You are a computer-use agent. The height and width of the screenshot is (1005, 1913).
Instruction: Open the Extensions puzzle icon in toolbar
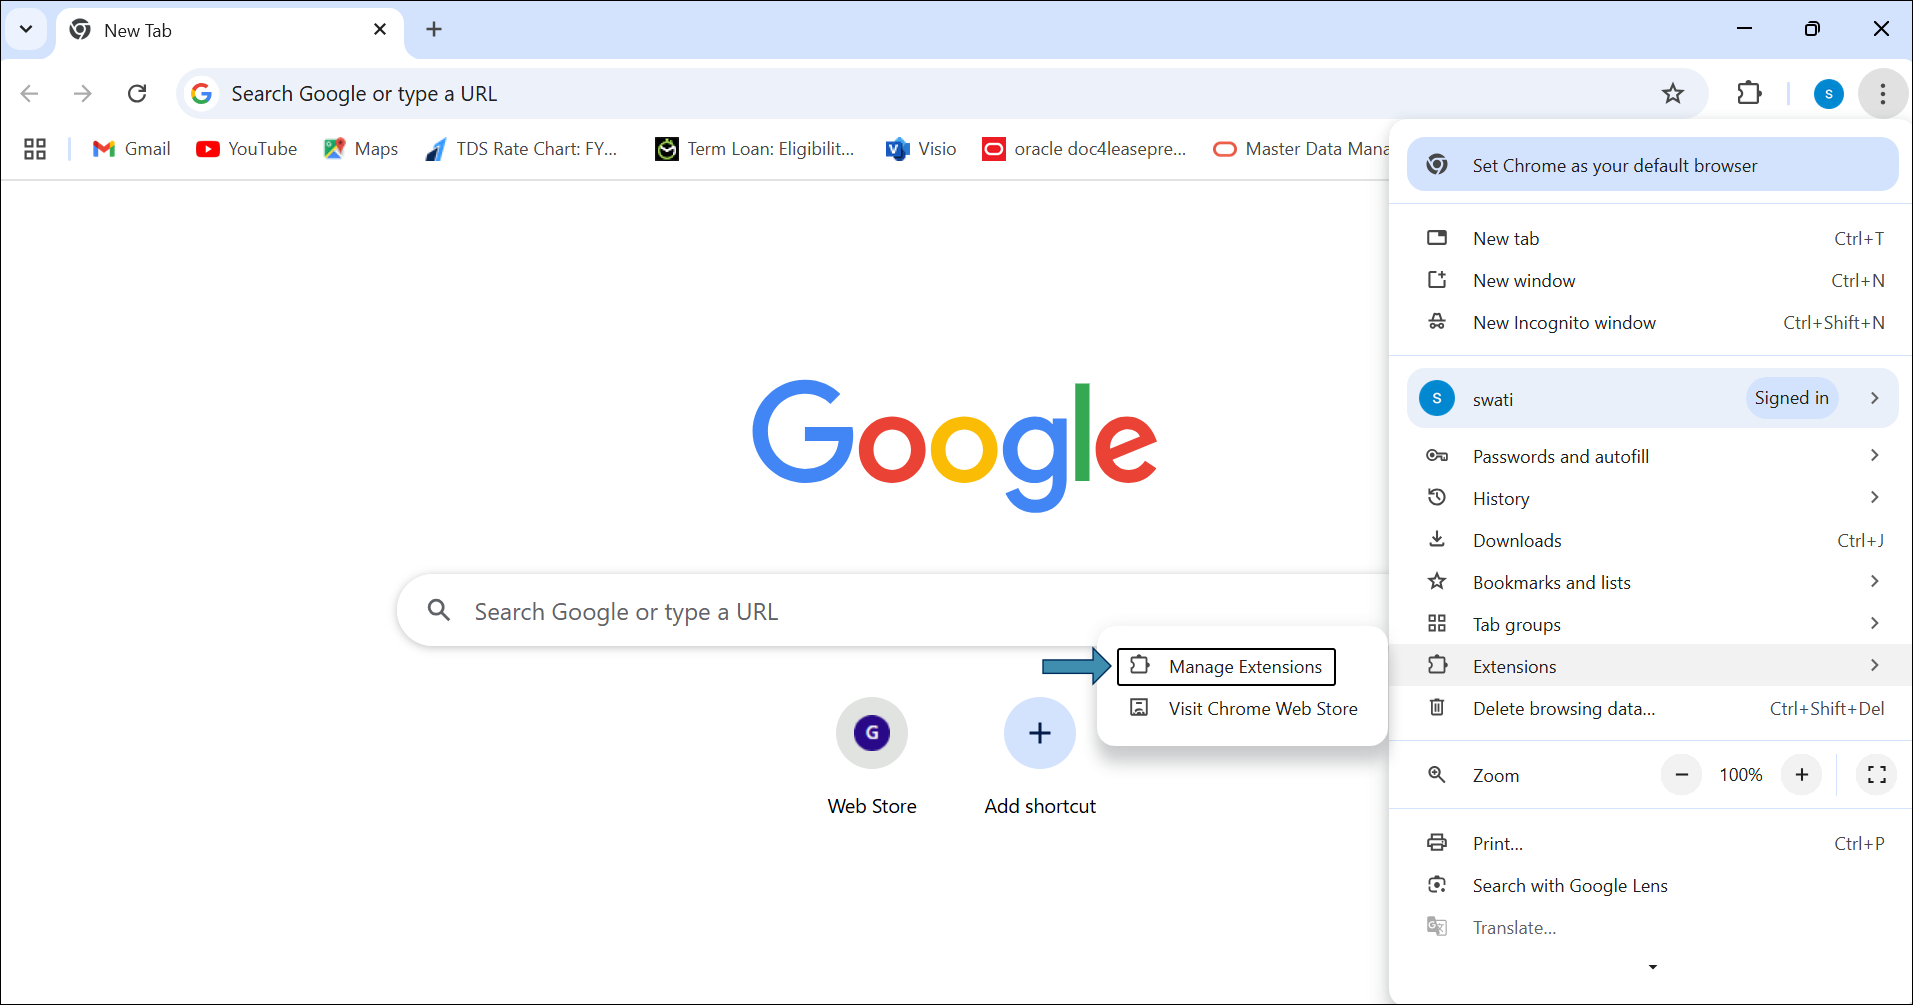(1749, 93)
